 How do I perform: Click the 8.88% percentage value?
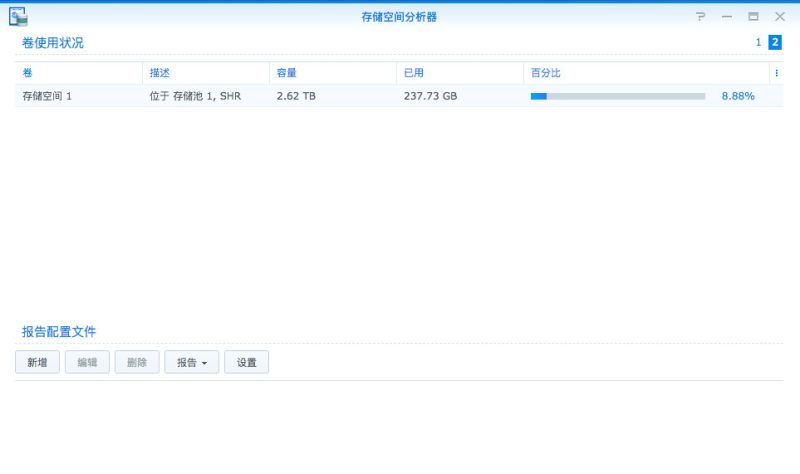[x=738, y=96]
